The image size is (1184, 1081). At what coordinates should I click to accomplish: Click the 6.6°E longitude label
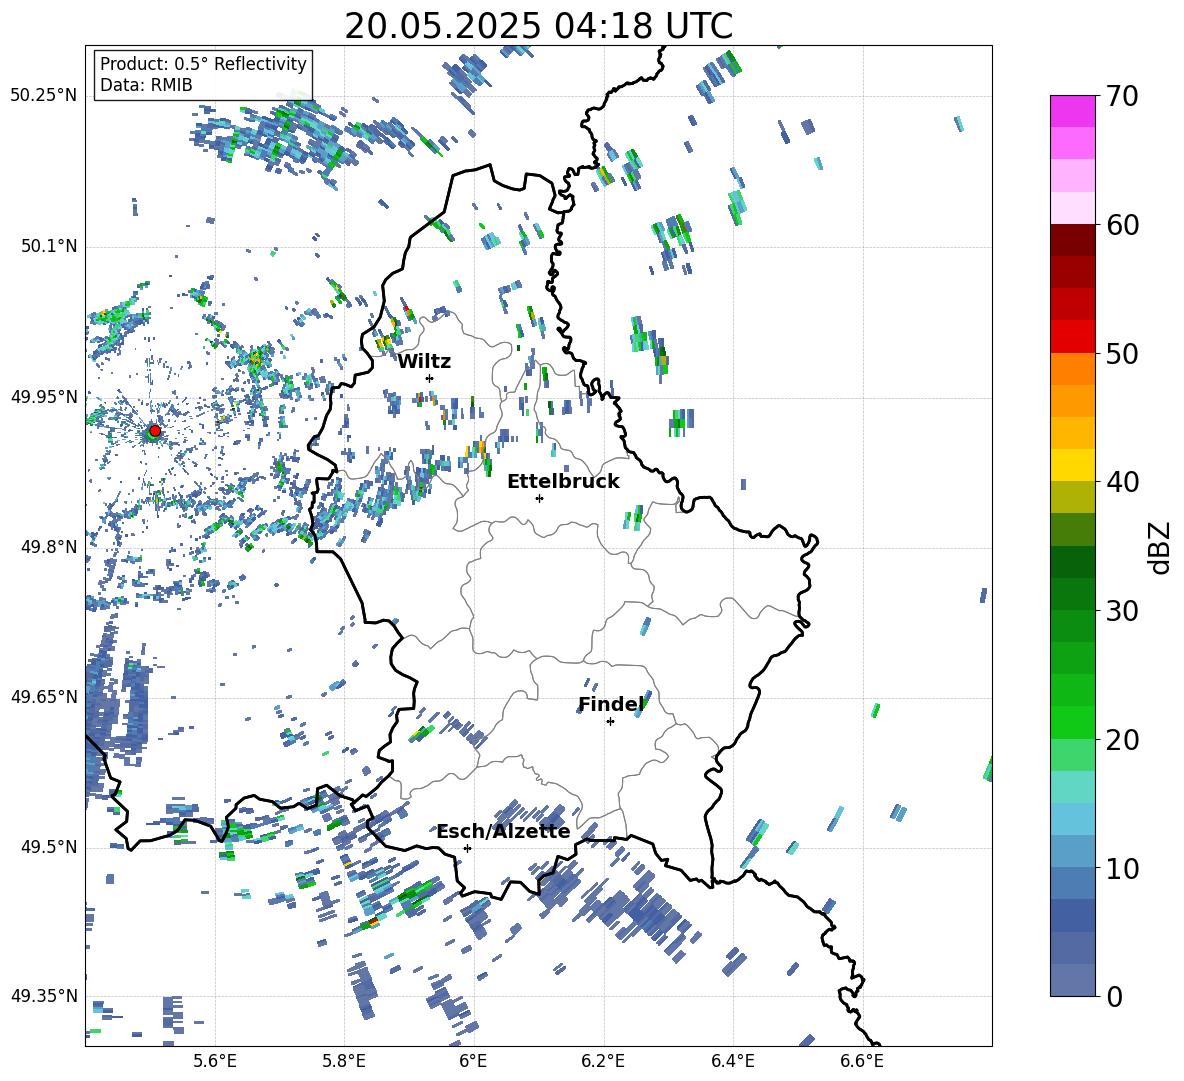(862, 1063)
